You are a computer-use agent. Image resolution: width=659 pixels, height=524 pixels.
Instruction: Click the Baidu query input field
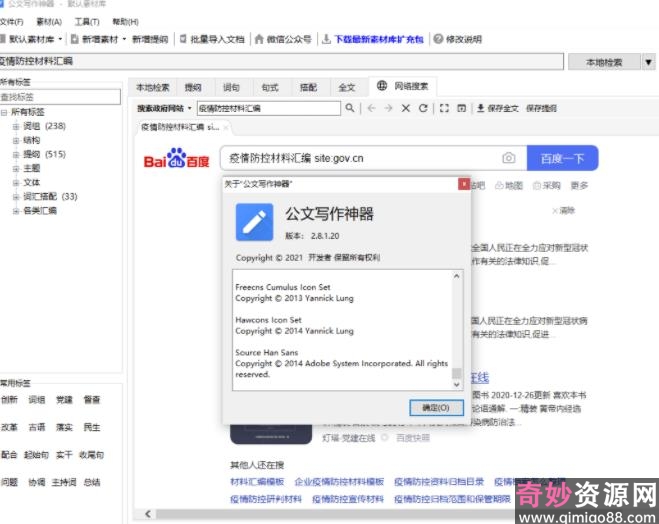click(359, 158)
